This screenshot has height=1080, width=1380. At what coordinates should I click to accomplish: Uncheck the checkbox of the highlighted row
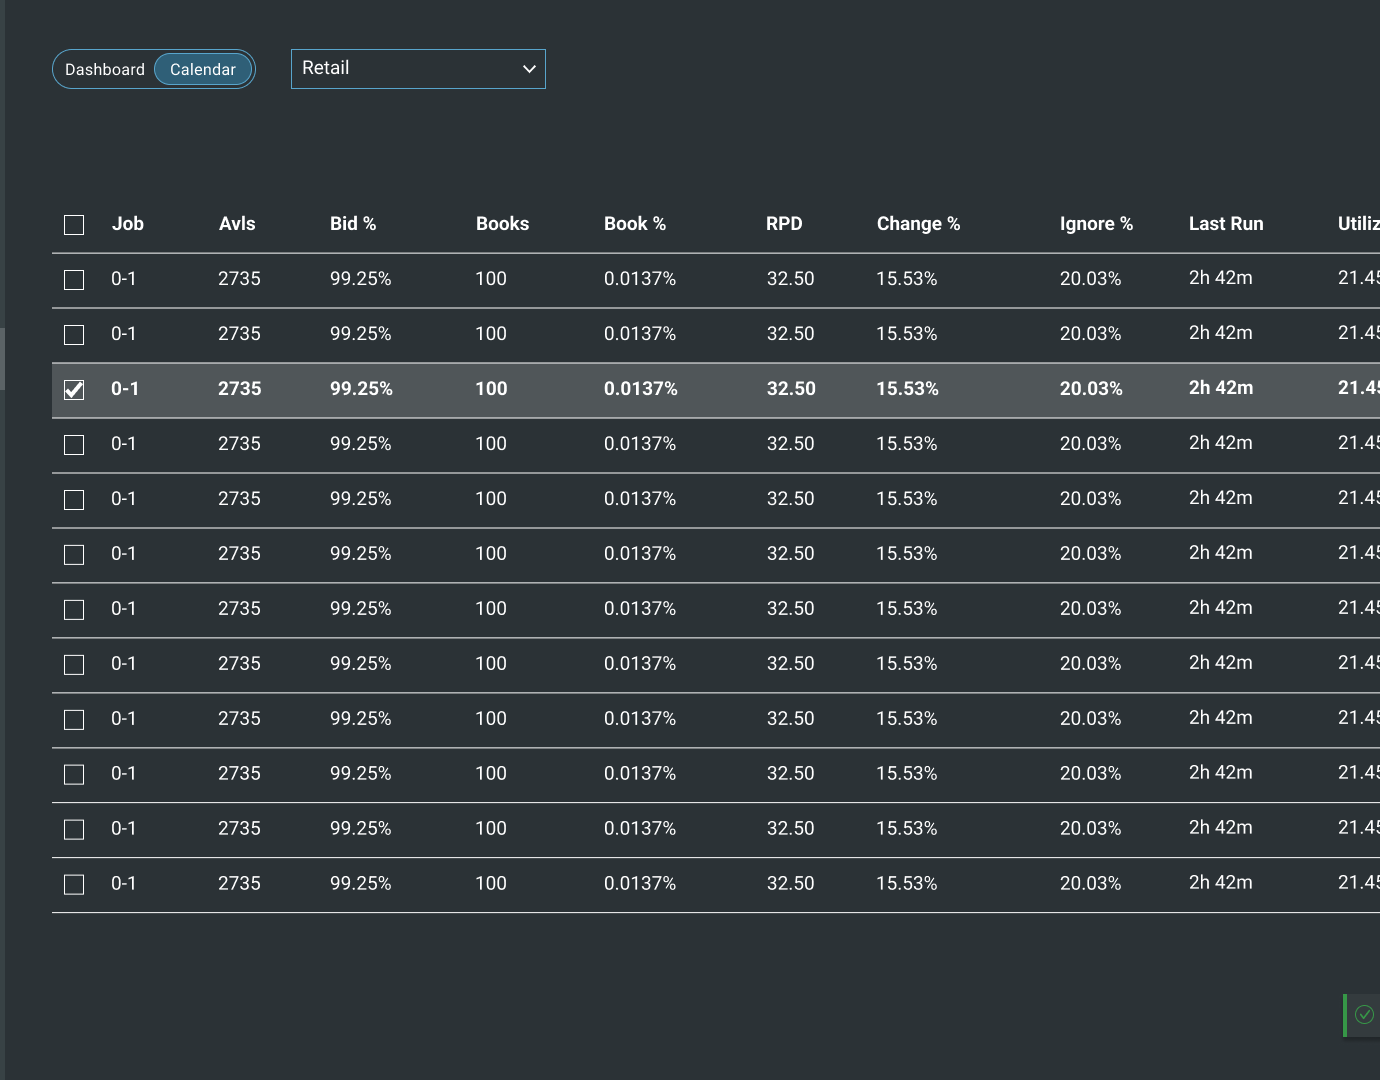(74, 390)
